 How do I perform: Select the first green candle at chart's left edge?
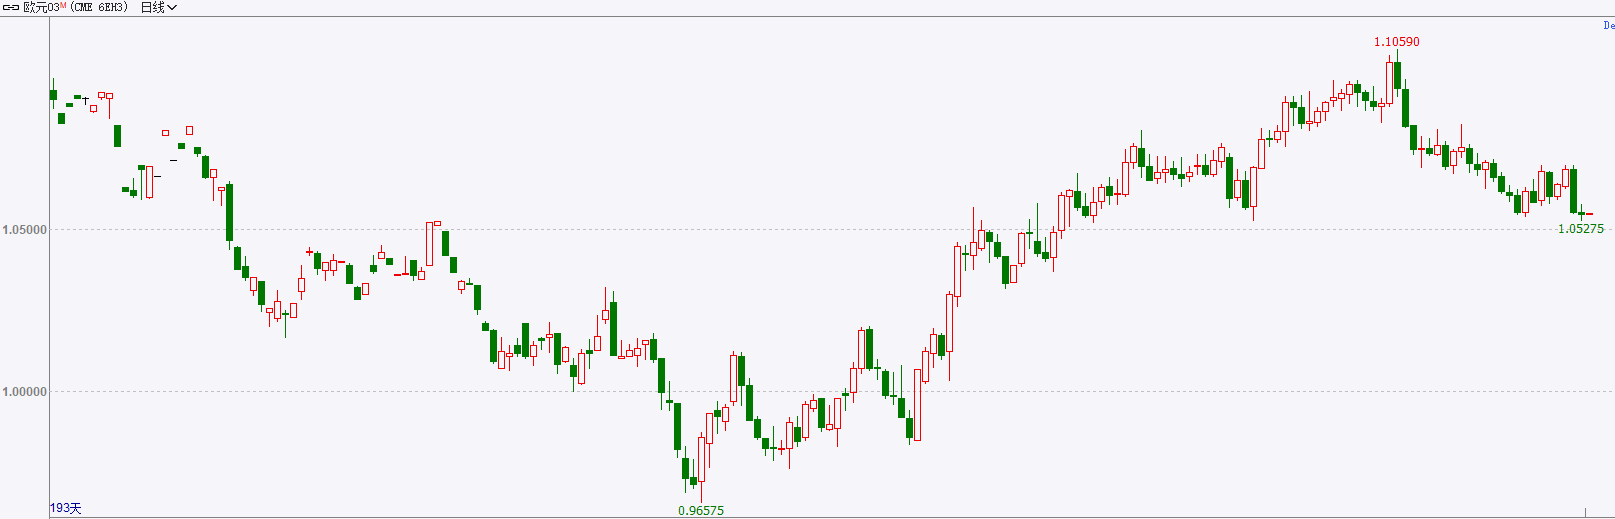(x=54, y=94)
